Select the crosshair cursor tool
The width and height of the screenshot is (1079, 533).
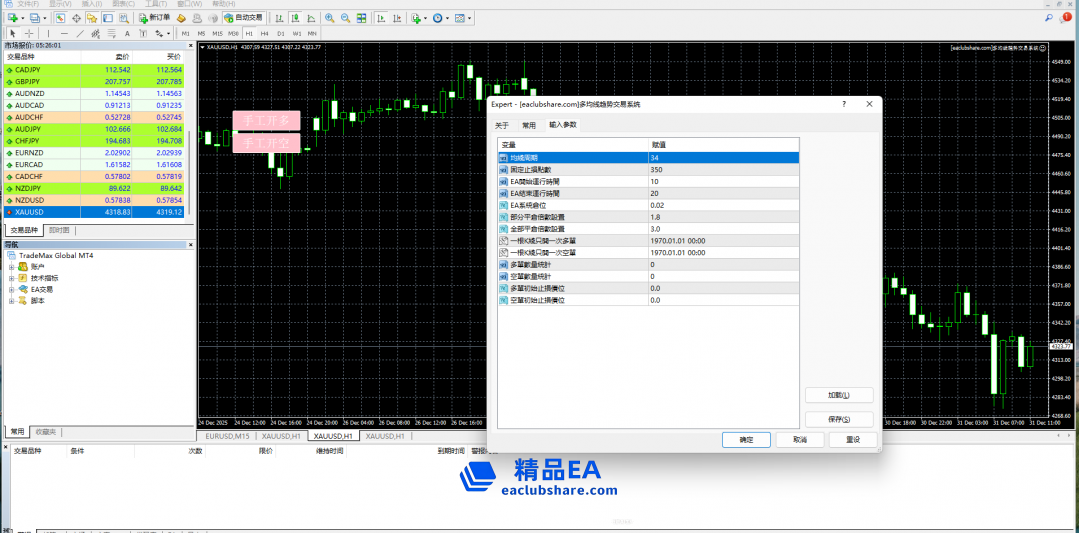pyautogui.click(x=30, y=33)
